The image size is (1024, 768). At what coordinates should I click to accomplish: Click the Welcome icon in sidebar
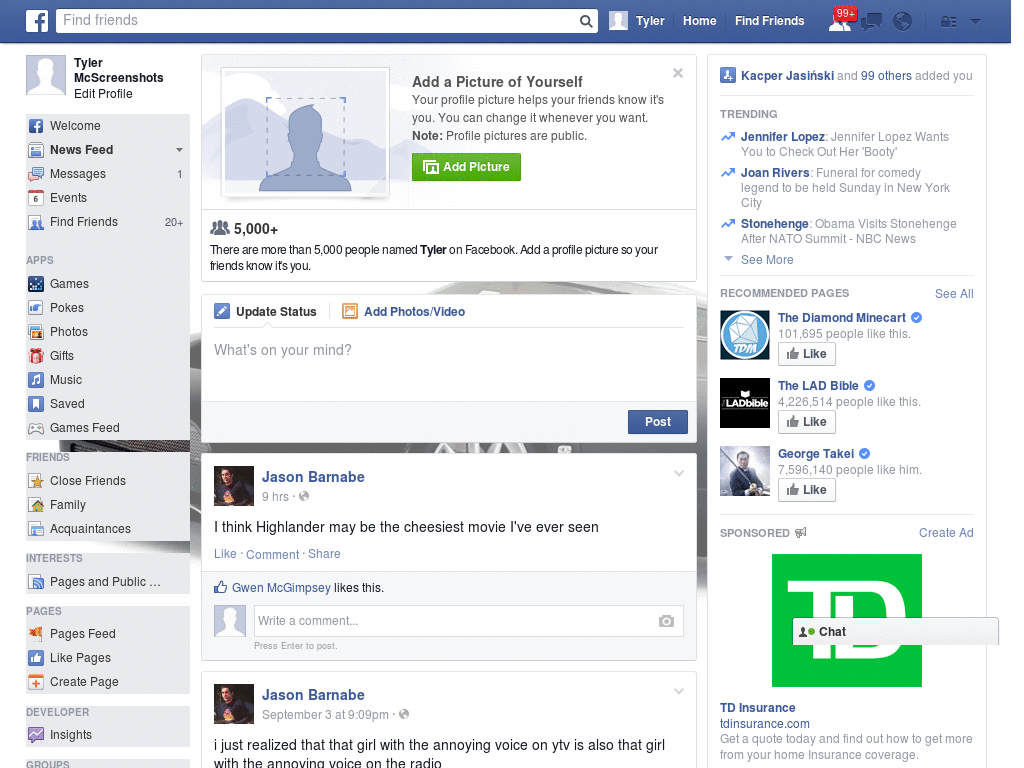(x=36, y=126)
